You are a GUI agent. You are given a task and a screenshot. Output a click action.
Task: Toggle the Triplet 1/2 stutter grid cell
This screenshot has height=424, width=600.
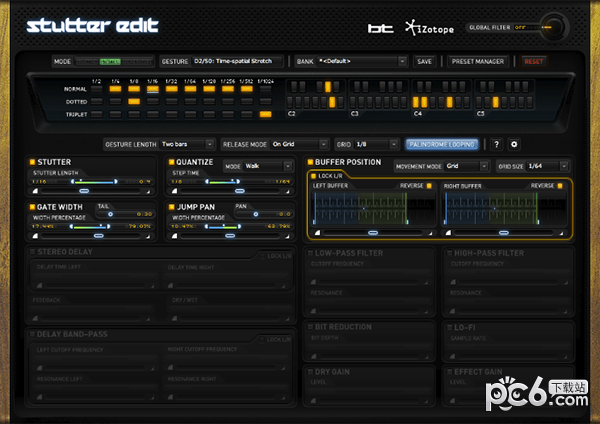[x=96, y=114]
